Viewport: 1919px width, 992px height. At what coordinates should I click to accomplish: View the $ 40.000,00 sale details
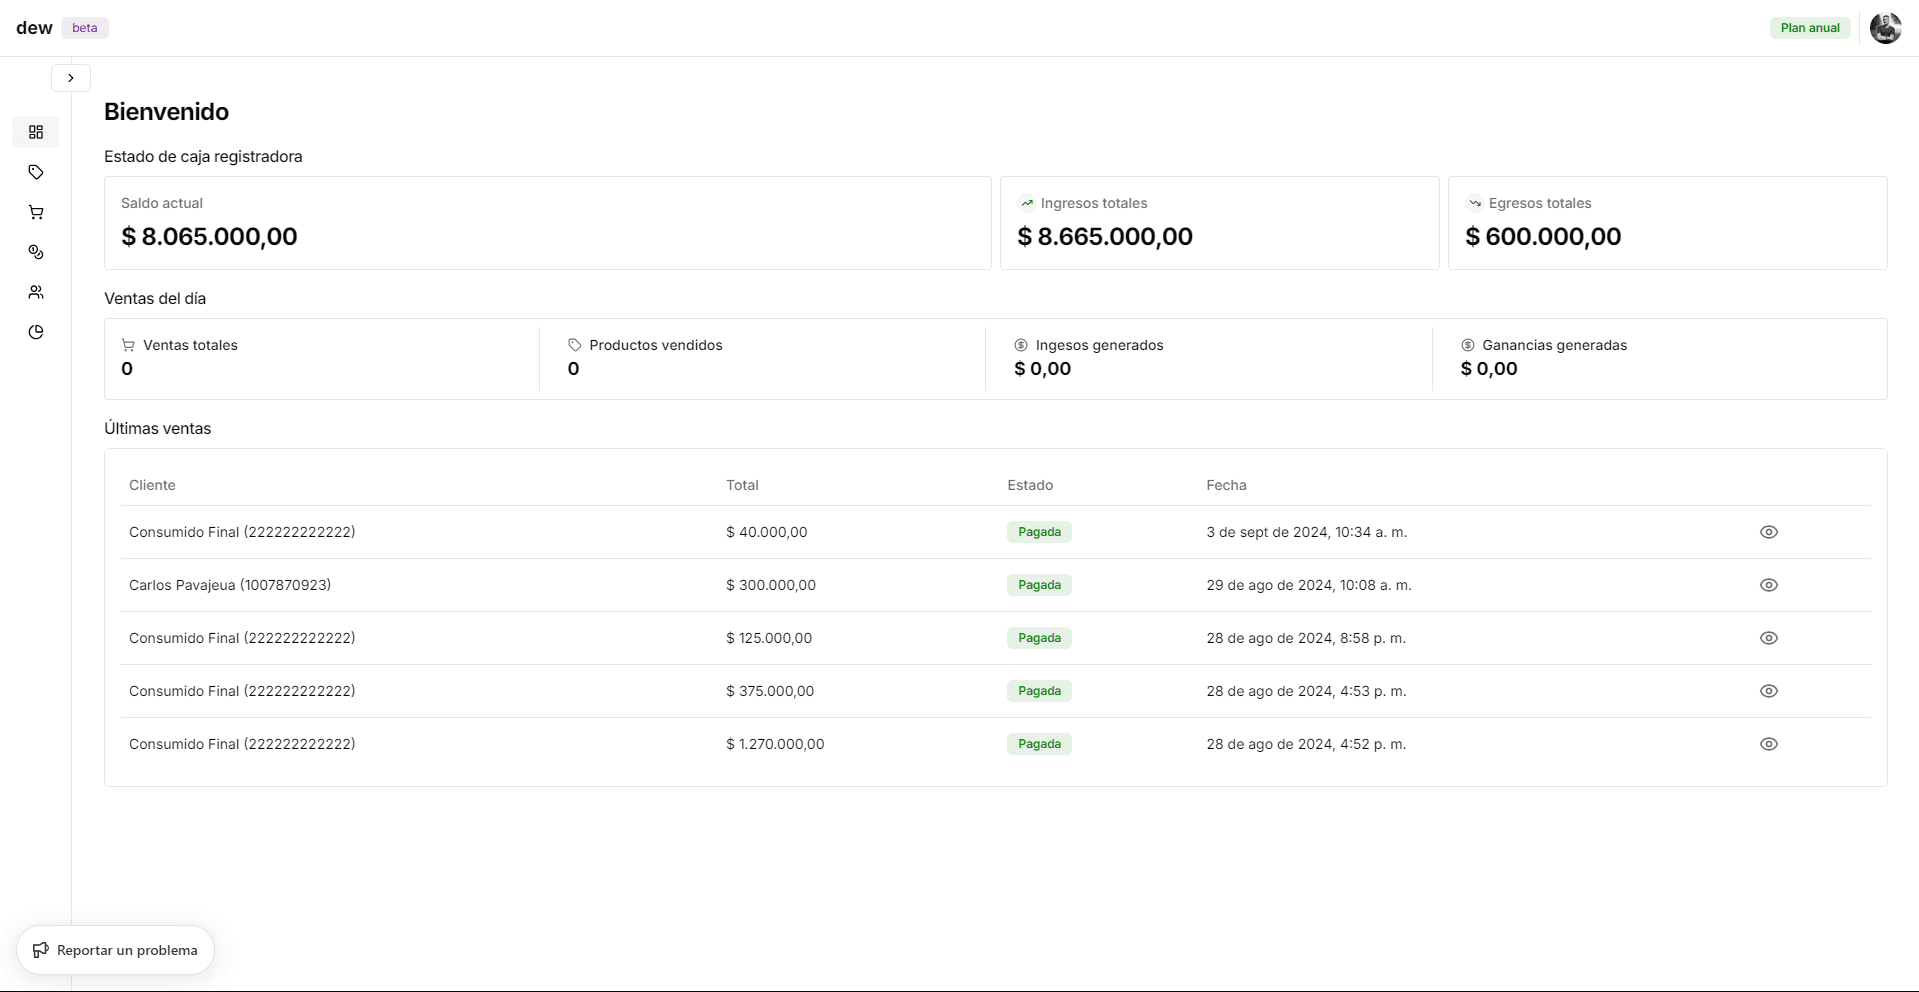pyautogui.click(x=1768, y=532)
